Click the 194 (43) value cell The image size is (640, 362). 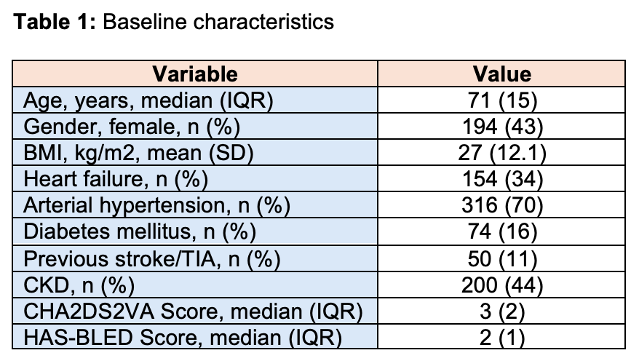click(502, 126)
